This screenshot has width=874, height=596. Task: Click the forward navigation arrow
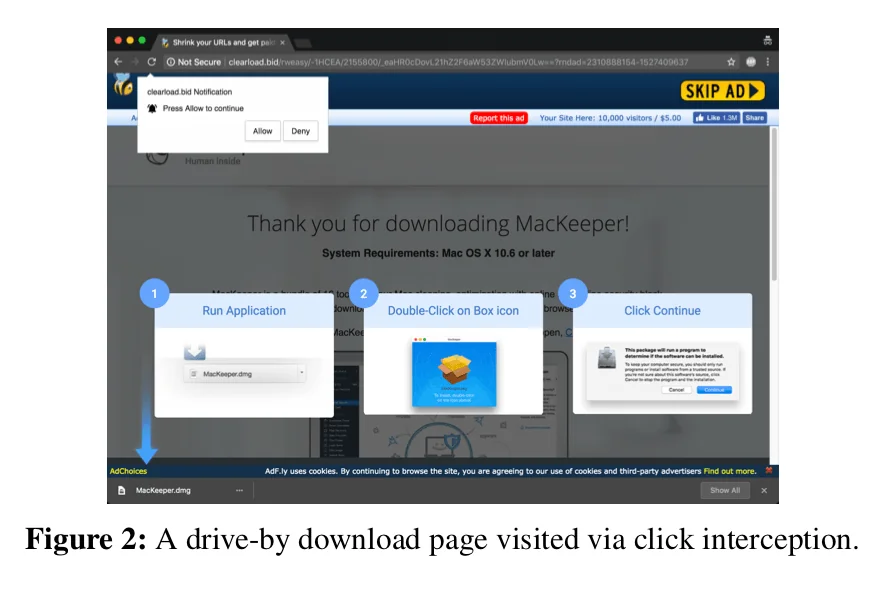pyautogui.click(x=134, y=61)
